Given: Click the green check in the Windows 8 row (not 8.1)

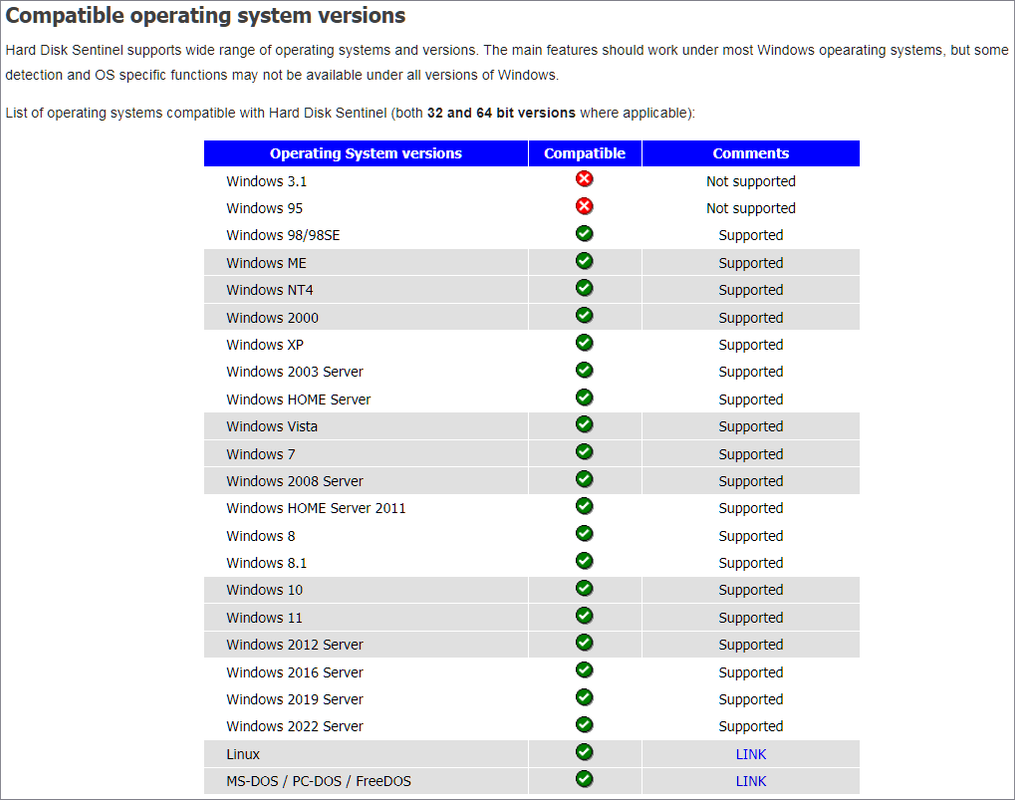Looking at the screenshot, I should point(585,533).
